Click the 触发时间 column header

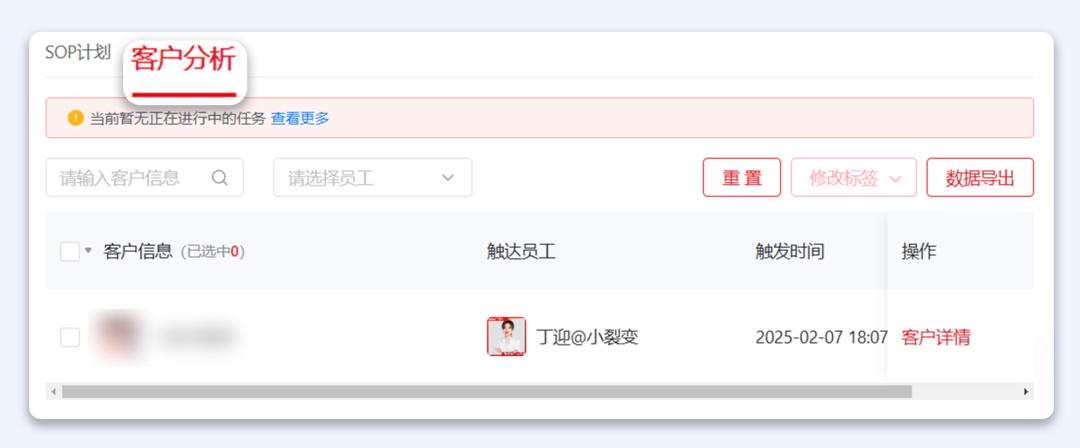point(789,251)
